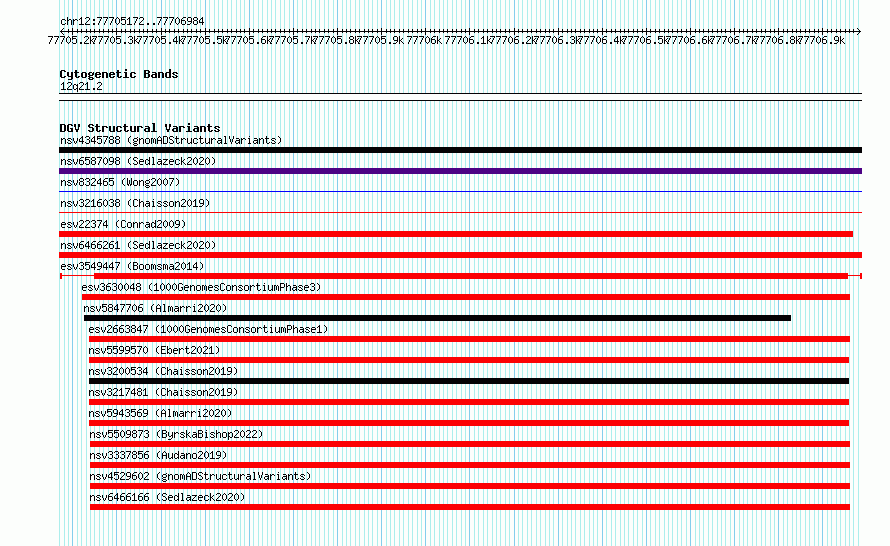Image resolution: width=890 pixels, height=546 pixels.
Task: Click the red bar of nsv6466166
Action: point(470,507)
